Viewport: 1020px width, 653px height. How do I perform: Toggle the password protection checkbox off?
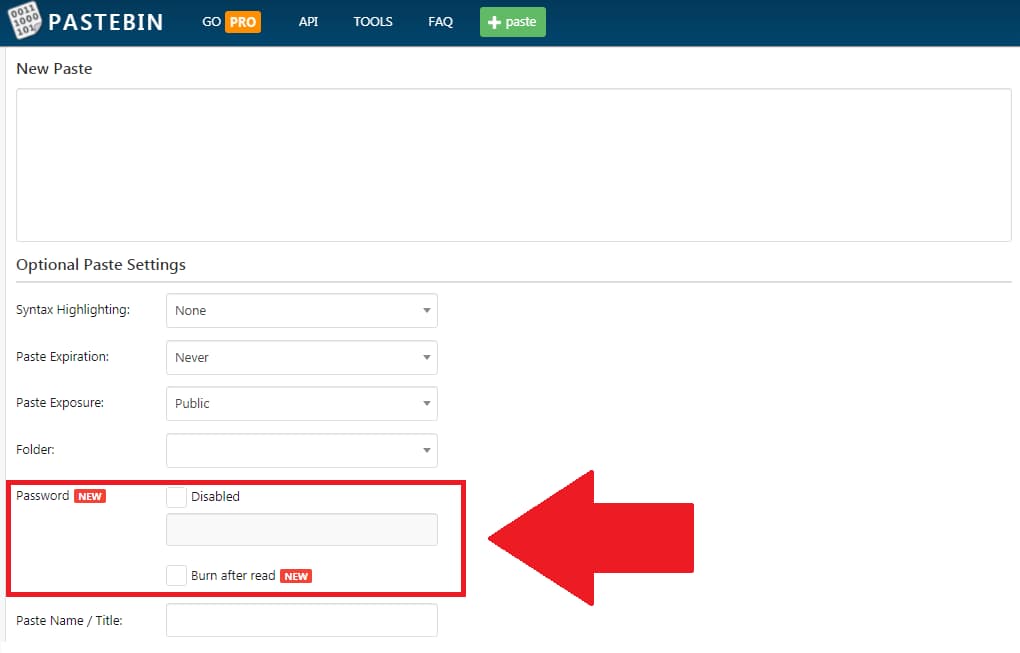click(x=176, y=496)
